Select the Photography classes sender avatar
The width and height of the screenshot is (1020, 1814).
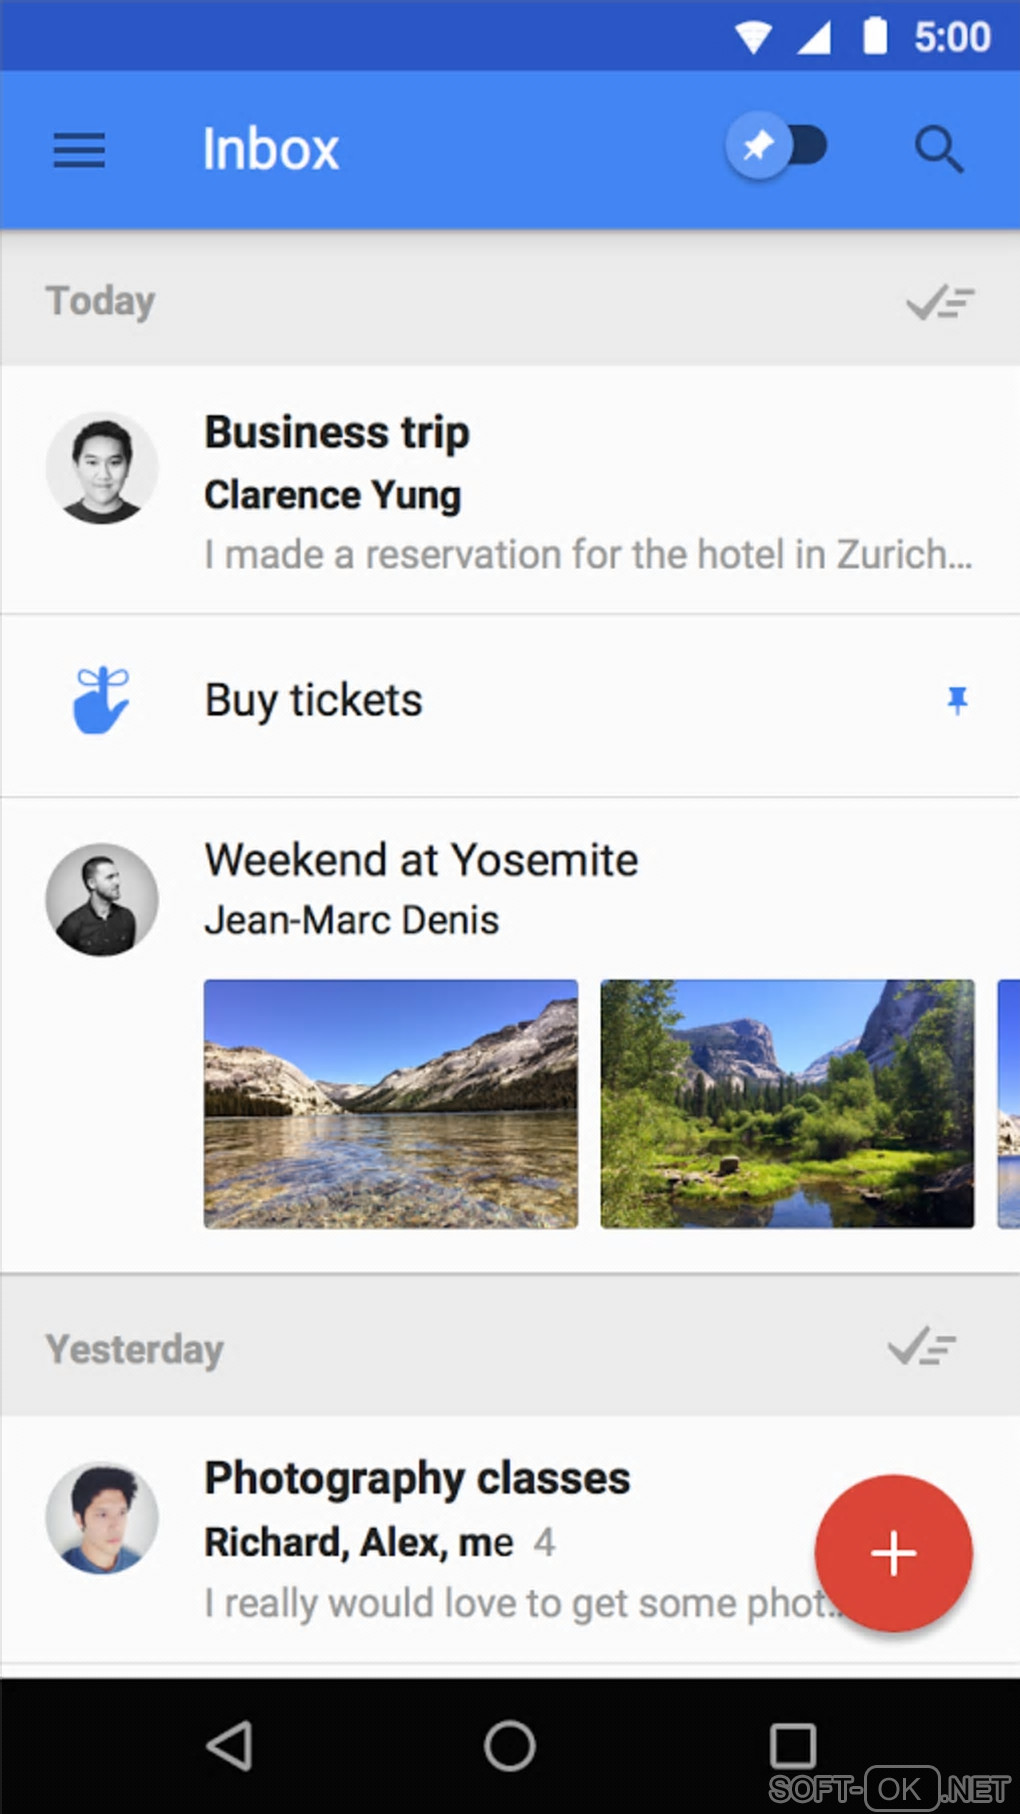click(x=102, y=1518)
